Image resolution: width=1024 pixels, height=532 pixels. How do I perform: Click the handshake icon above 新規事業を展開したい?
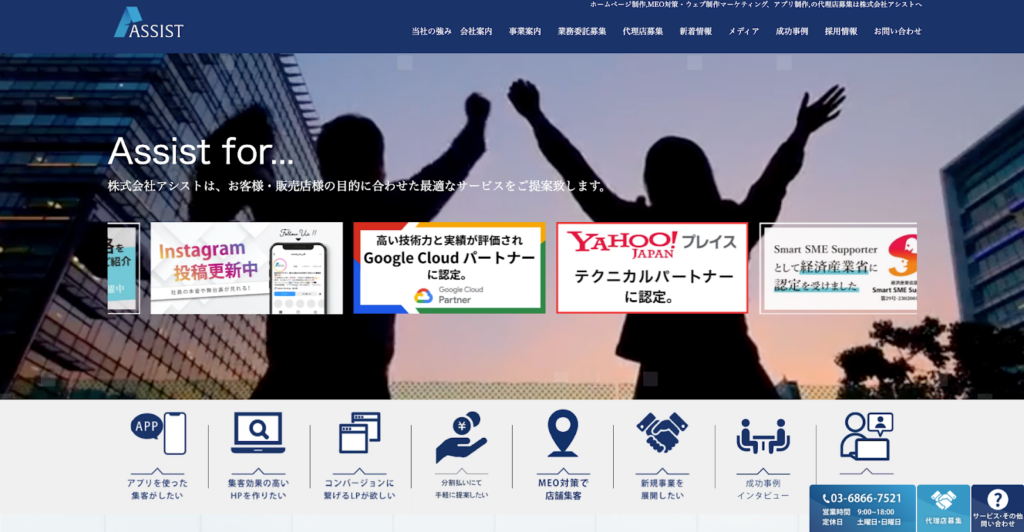click(x=662, y=433)
